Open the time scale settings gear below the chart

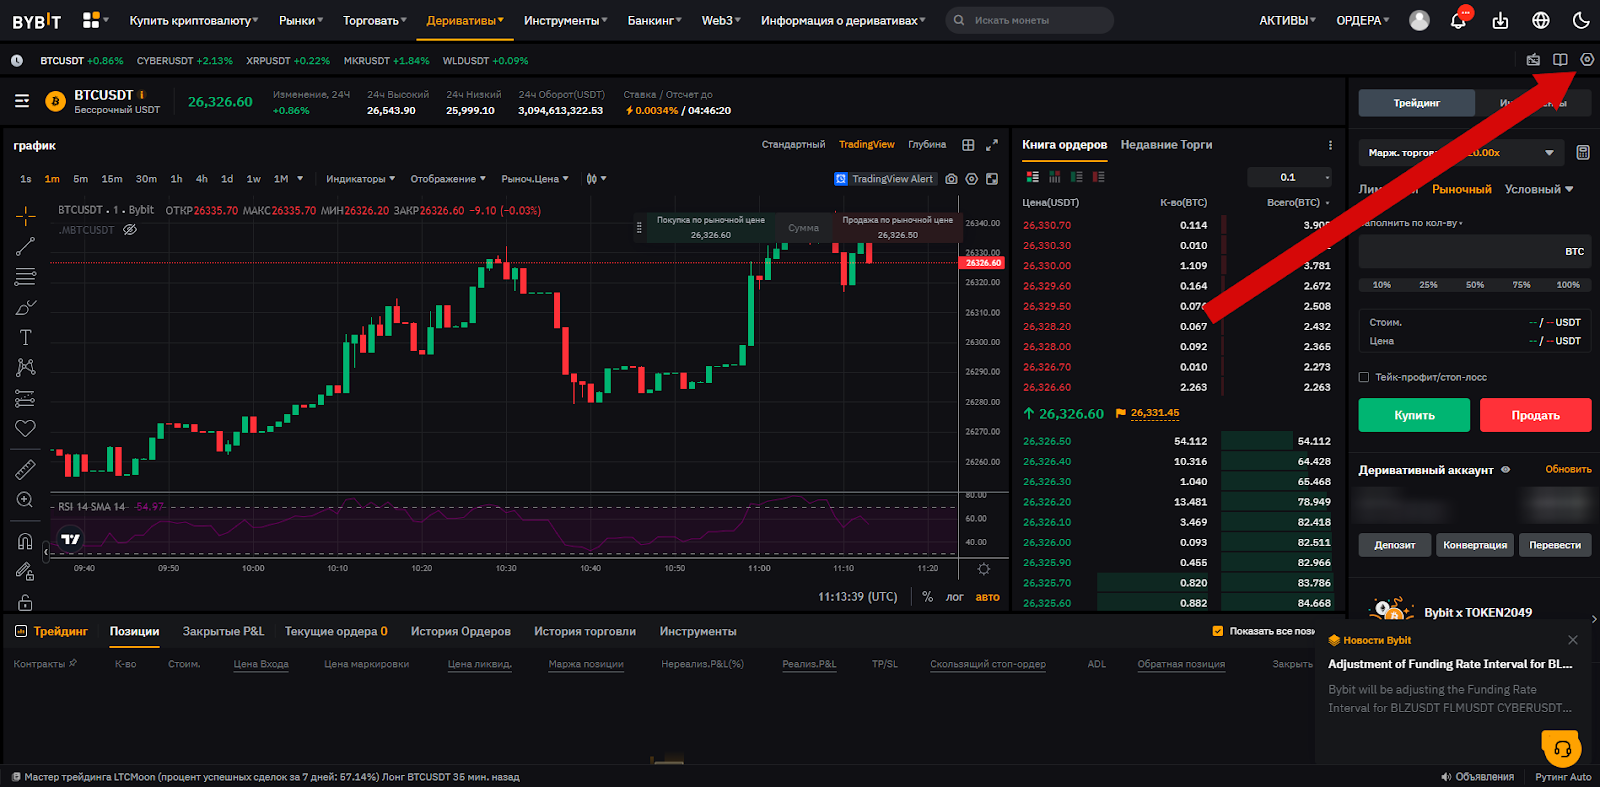[984, 569]
